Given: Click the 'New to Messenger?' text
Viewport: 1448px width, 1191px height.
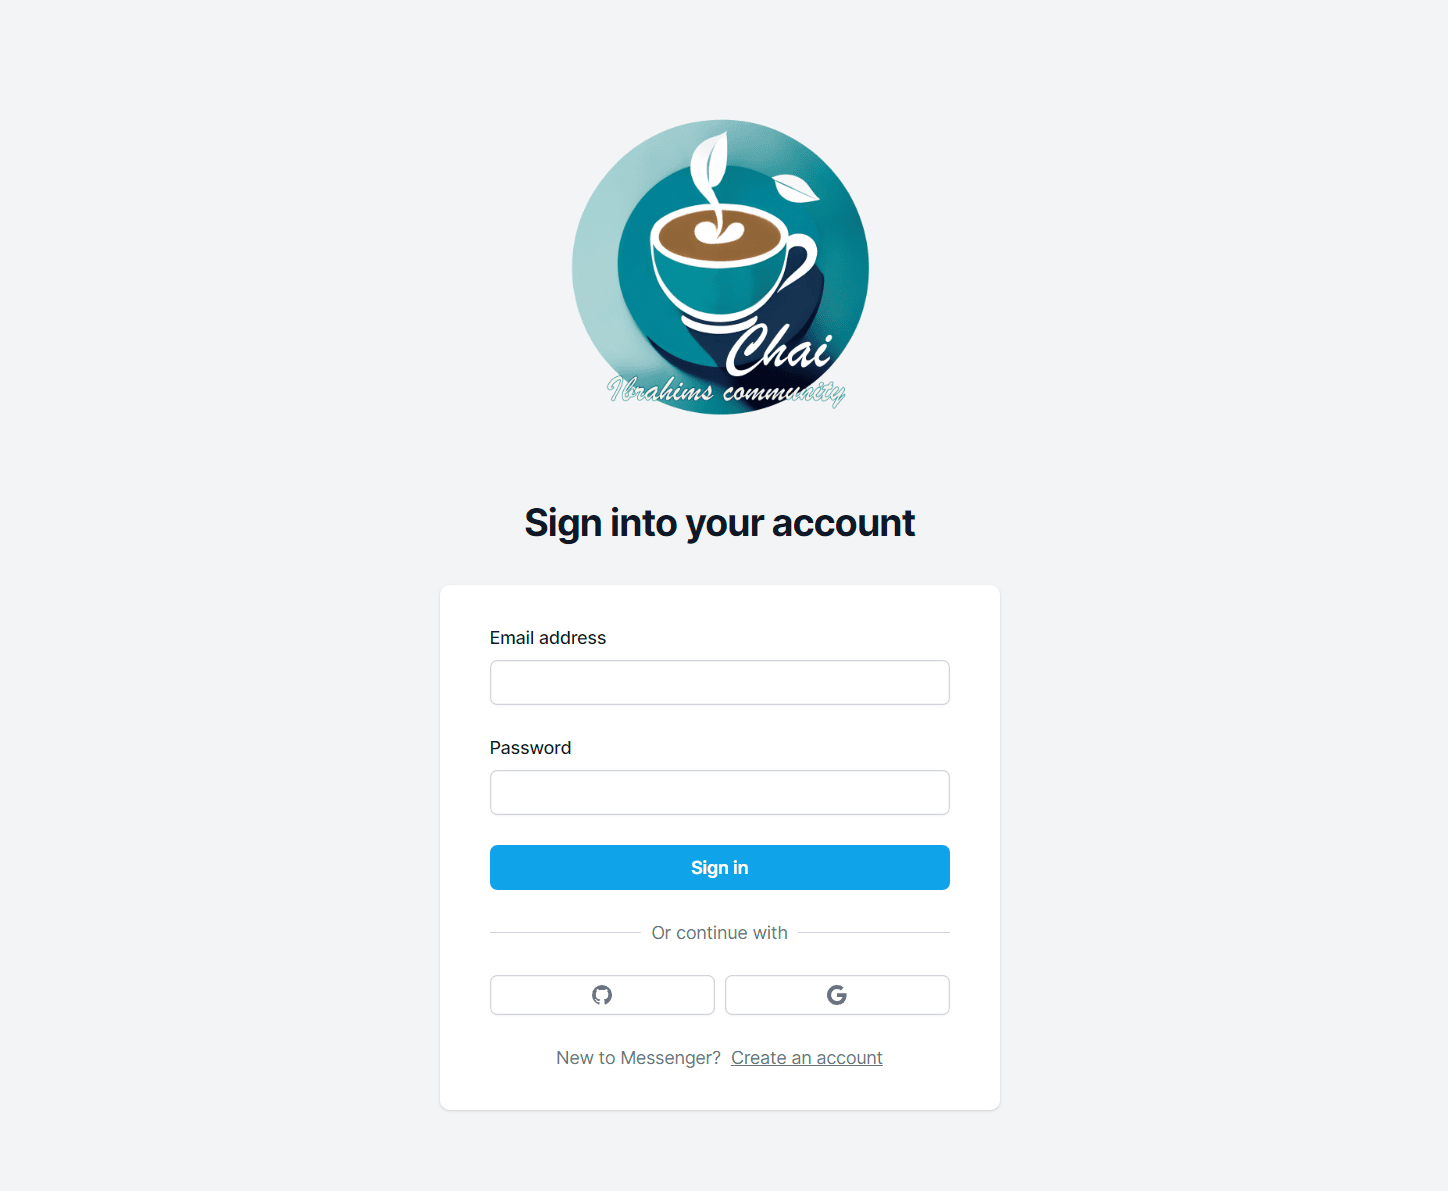Looking at the screenshot, I should click(638, 1058).
